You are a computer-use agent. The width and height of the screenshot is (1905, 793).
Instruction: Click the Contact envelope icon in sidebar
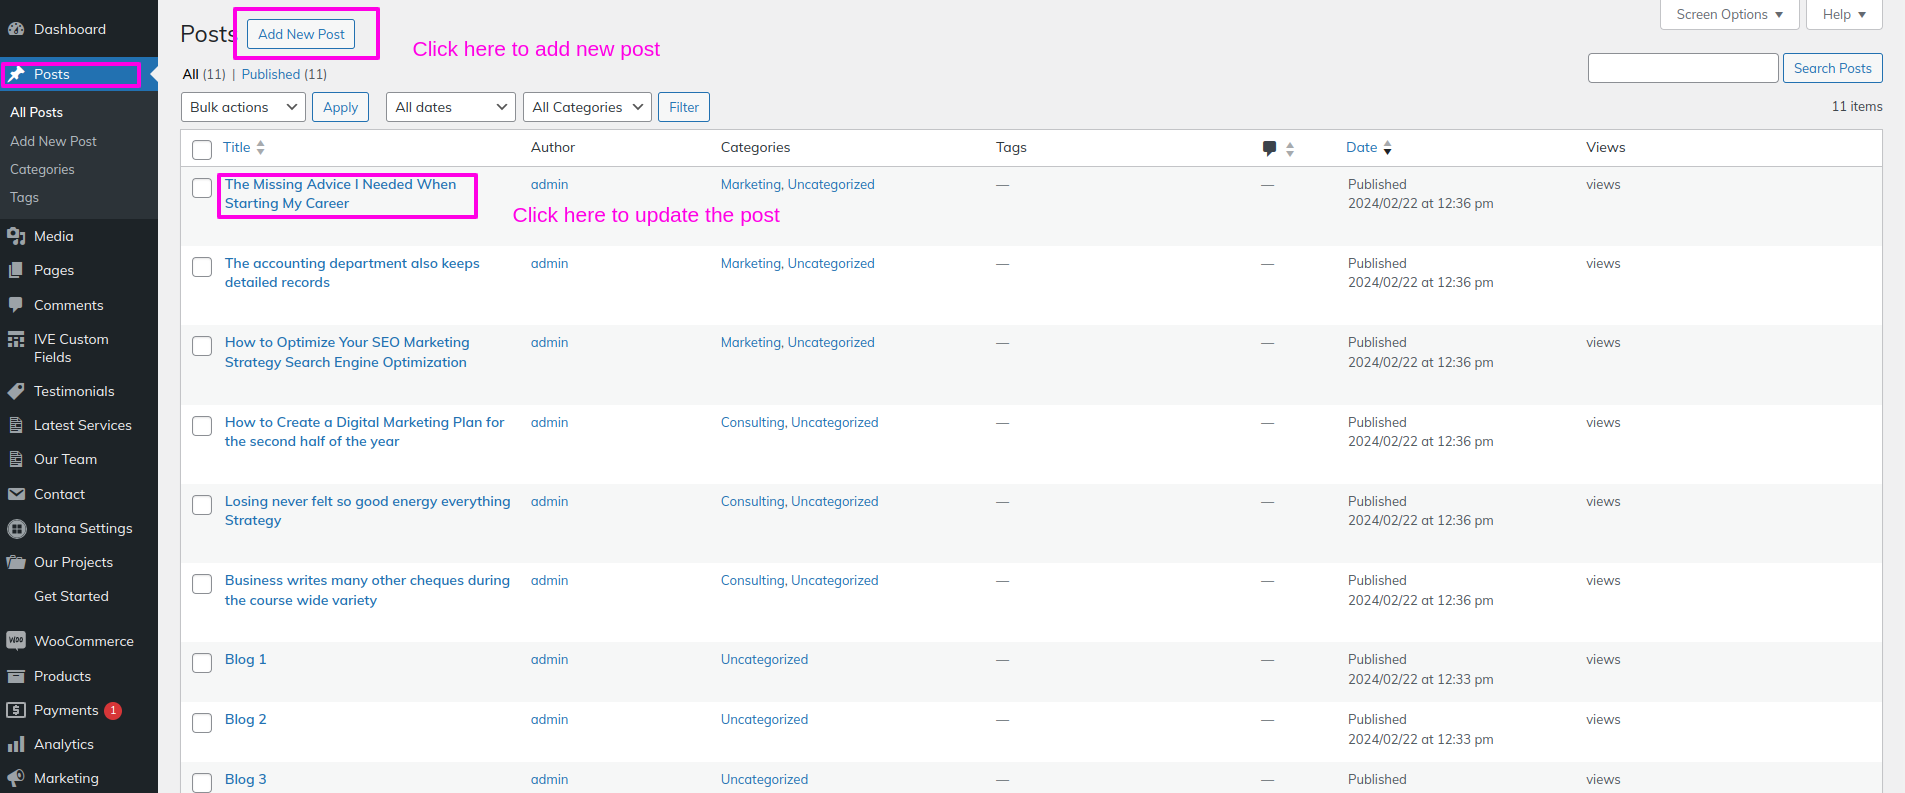coord(16,494)
